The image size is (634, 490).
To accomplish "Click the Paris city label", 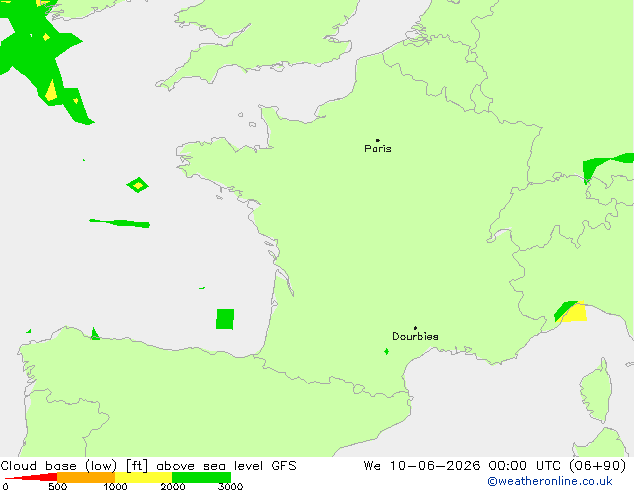I will tap(378, 149).
